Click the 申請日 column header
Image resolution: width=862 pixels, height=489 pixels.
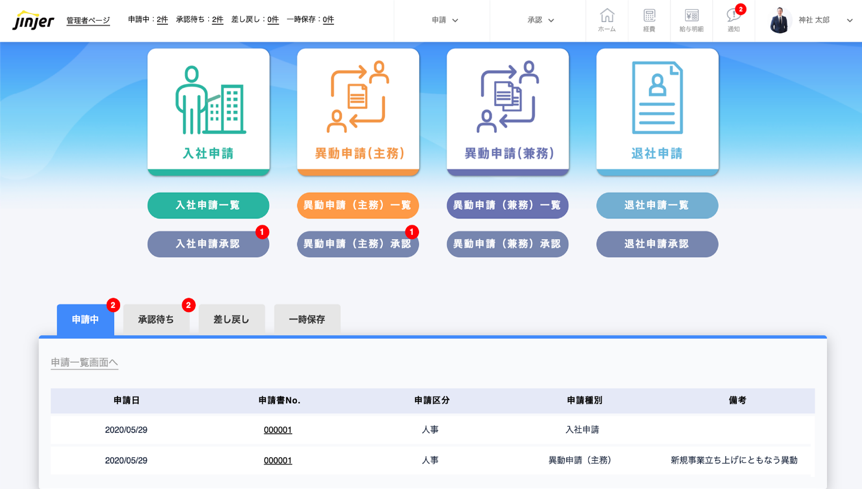tap(126, 401)
